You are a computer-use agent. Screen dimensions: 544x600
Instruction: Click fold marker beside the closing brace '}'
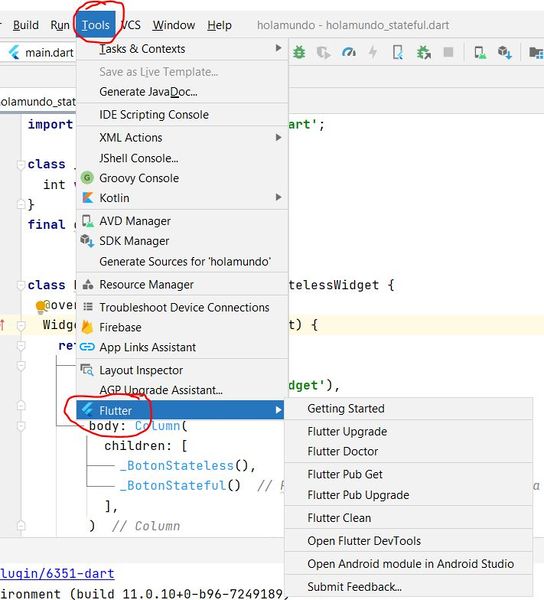[21, 205]
